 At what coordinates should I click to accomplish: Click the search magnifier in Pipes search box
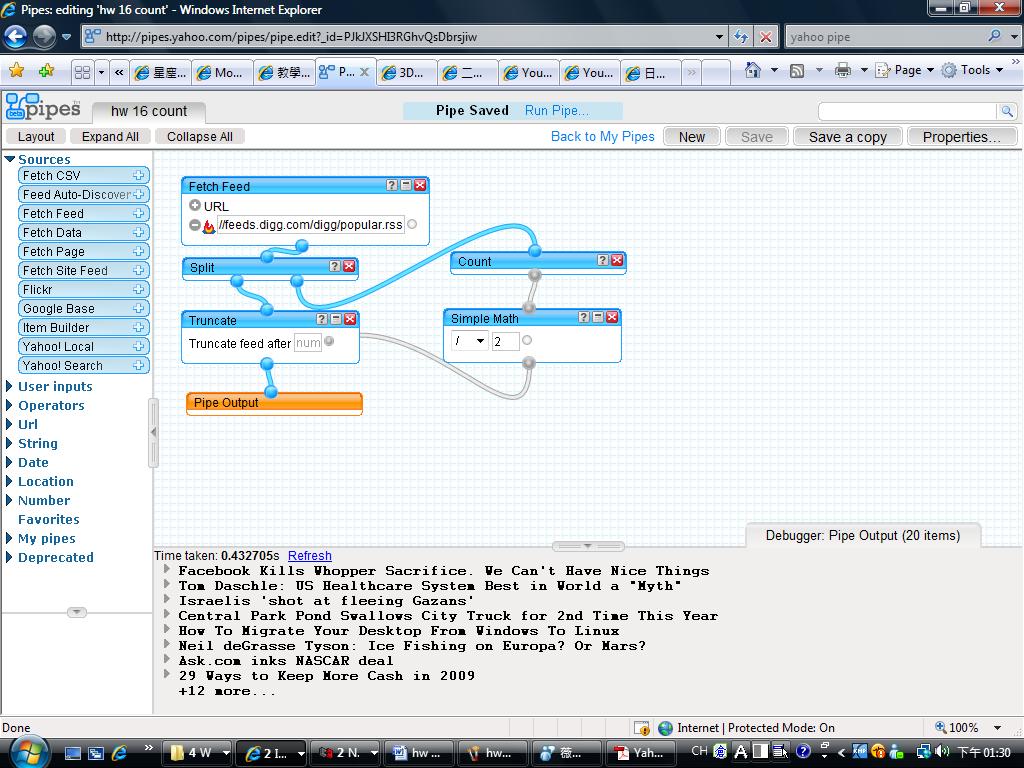coord(1007,112)
